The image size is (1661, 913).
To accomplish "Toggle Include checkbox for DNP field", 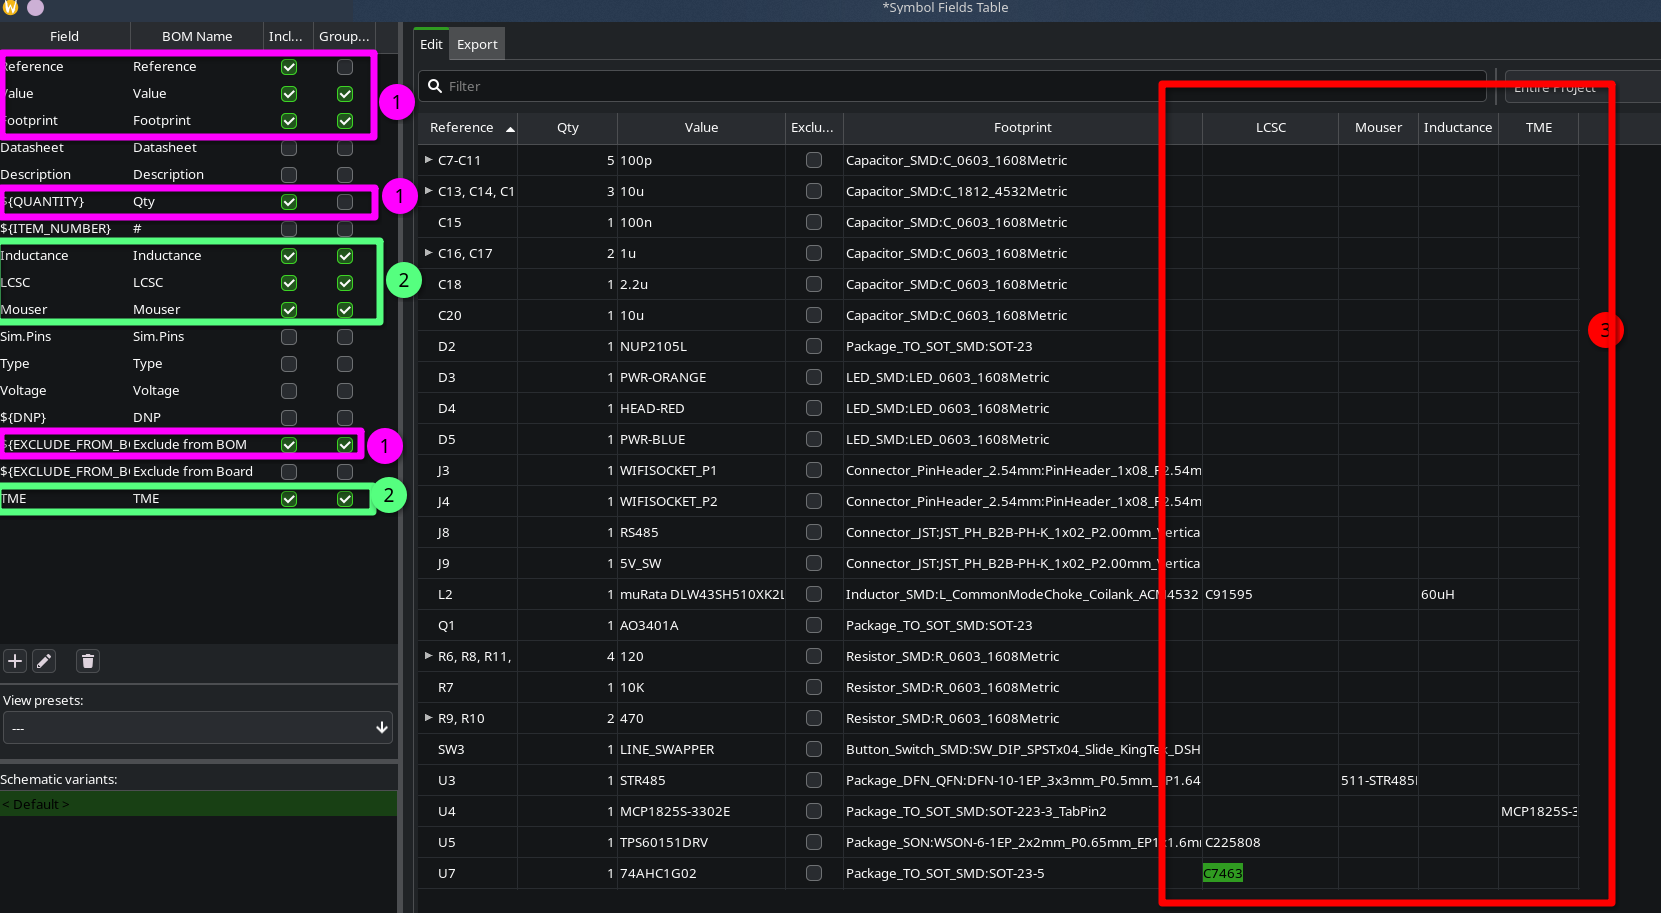I will click(x=289, y=418).
